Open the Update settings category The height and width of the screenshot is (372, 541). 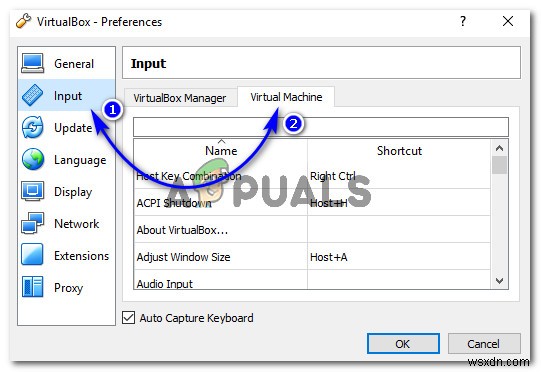[x=67, y=127]
